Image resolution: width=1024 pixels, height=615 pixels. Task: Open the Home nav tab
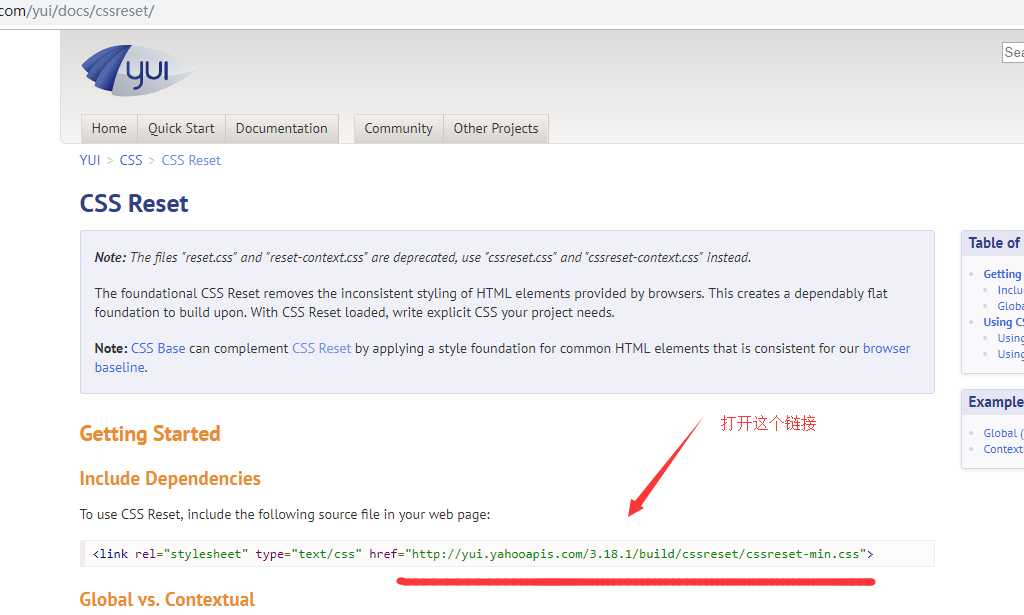(x=109, y=129)
